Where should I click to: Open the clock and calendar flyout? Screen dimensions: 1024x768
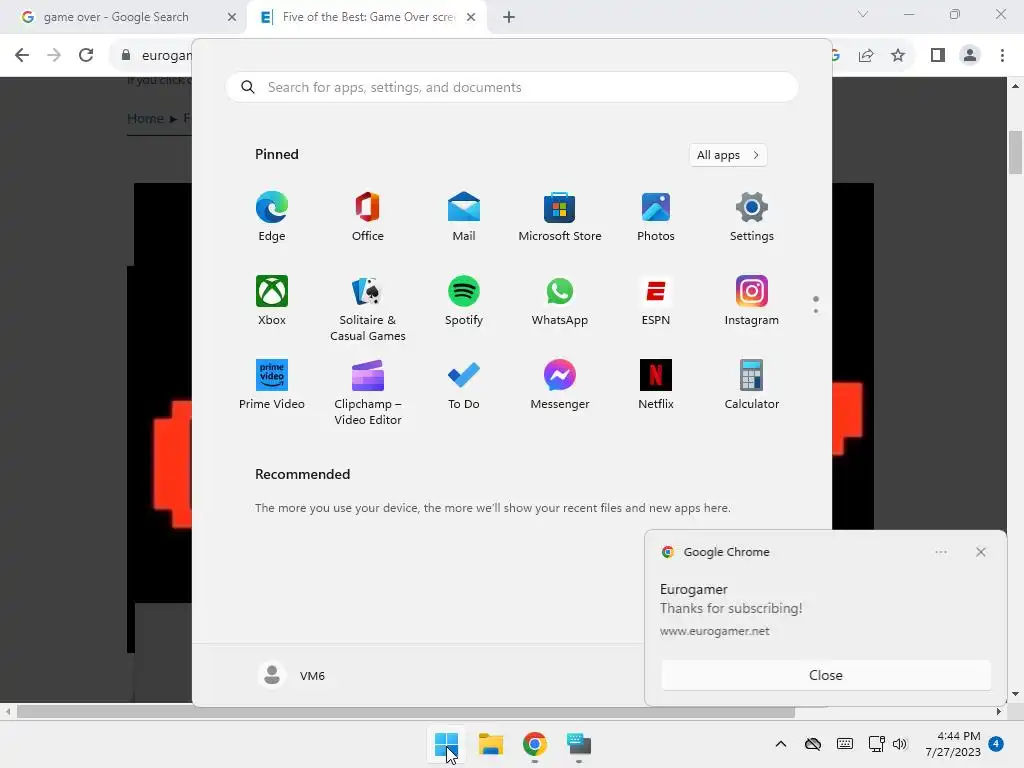click(953, 744)
